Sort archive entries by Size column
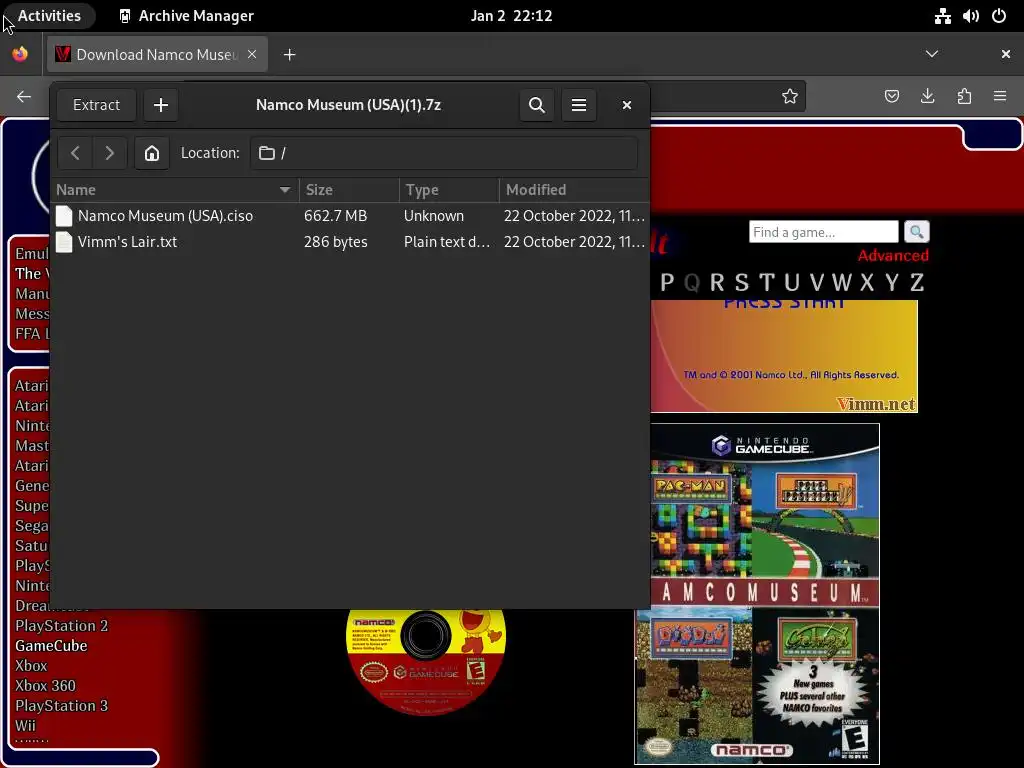The image size is (1024, 768). [349, 190]
